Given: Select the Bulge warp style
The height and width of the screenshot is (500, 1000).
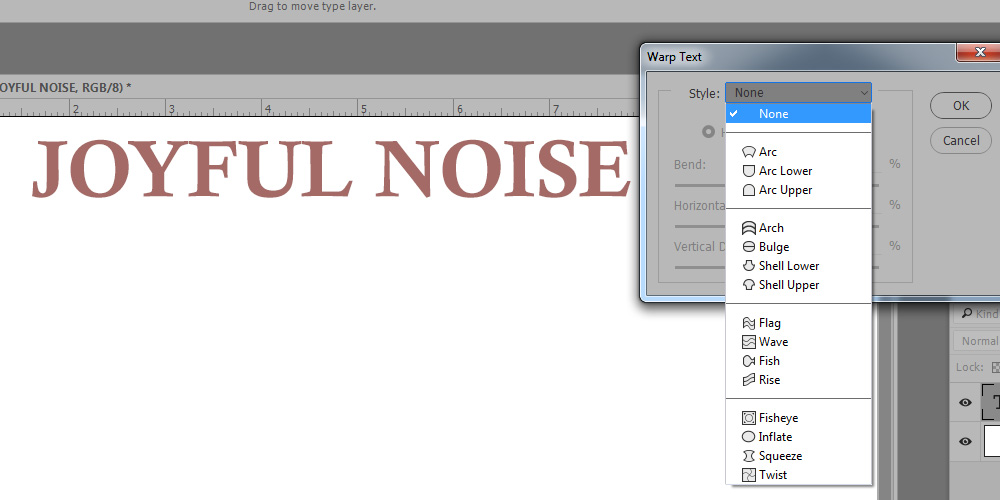Looking at the screenshot, I should coord(798,247).
